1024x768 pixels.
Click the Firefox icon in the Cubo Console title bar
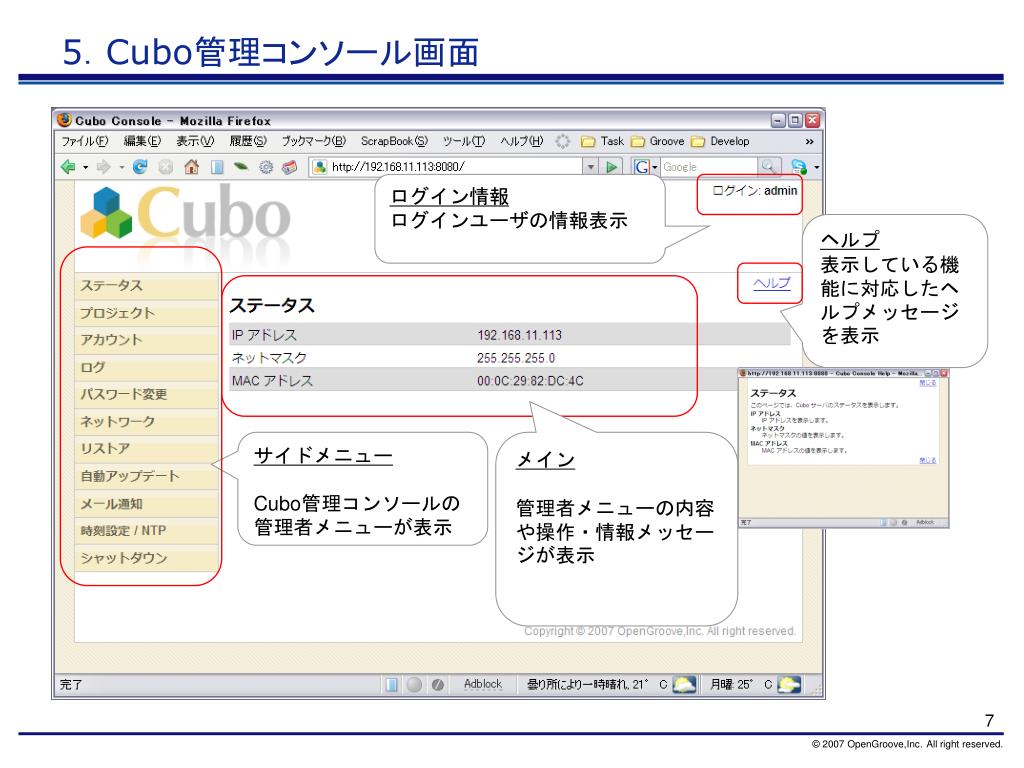64,120
